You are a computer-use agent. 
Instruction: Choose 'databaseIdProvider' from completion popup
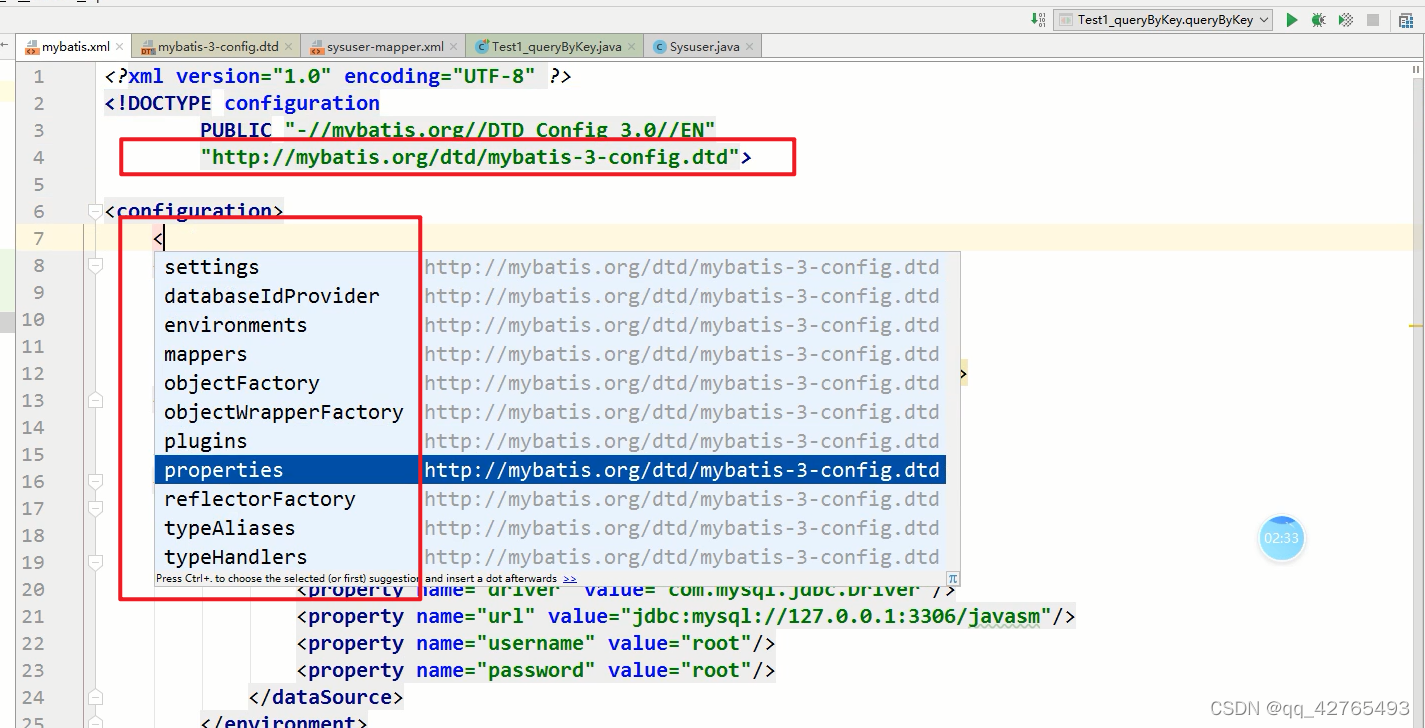(550, 296)
